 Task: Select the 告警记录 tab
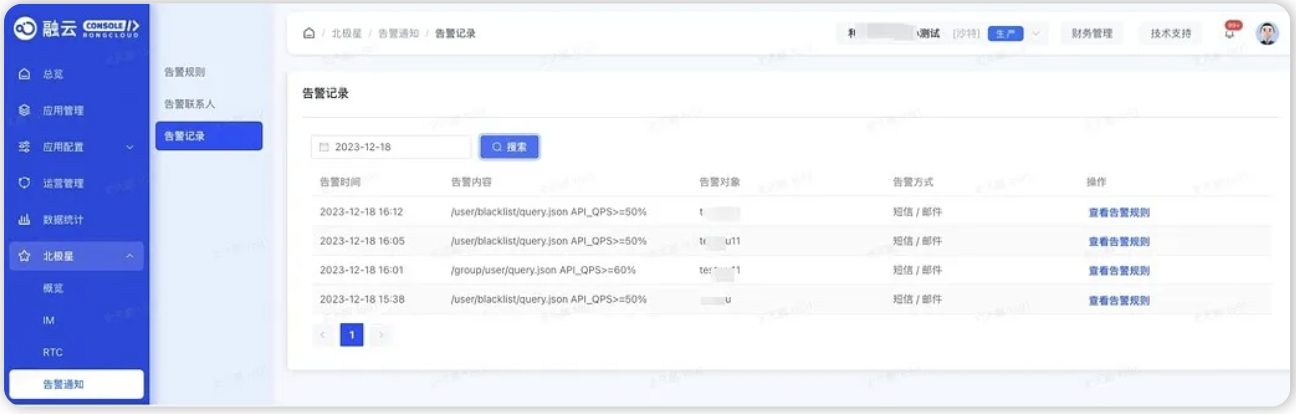pyautogui.click(x=208, y=136)
